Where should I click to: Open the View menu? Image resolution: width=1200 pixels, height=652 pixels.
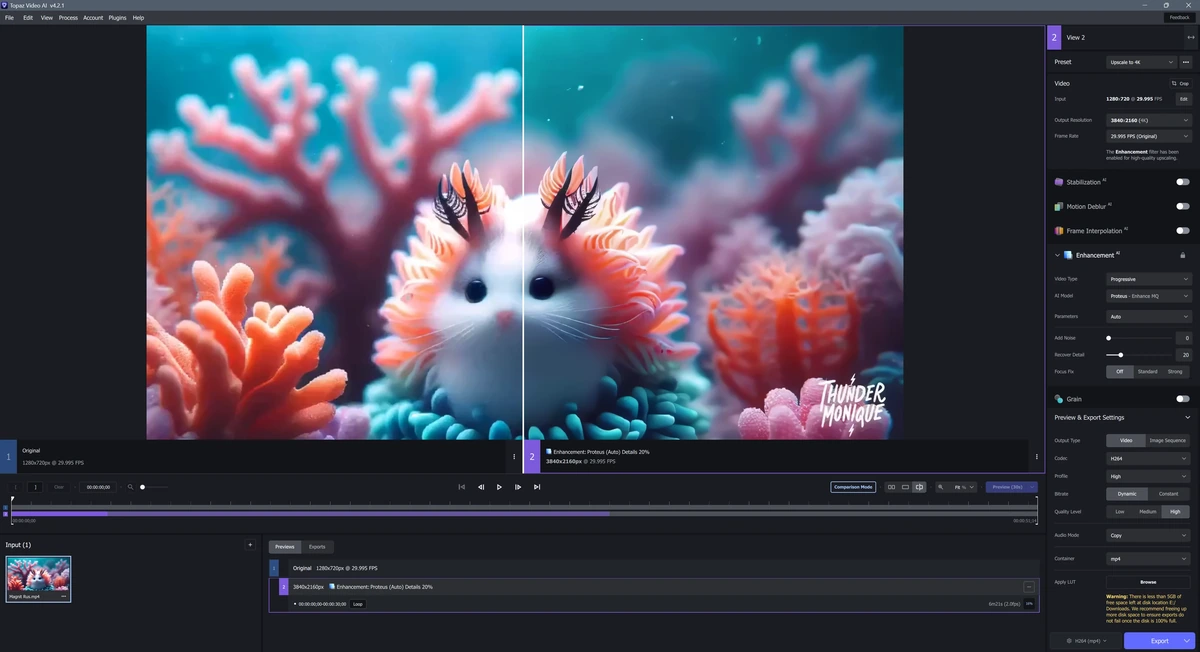click(x=47, y=18)
